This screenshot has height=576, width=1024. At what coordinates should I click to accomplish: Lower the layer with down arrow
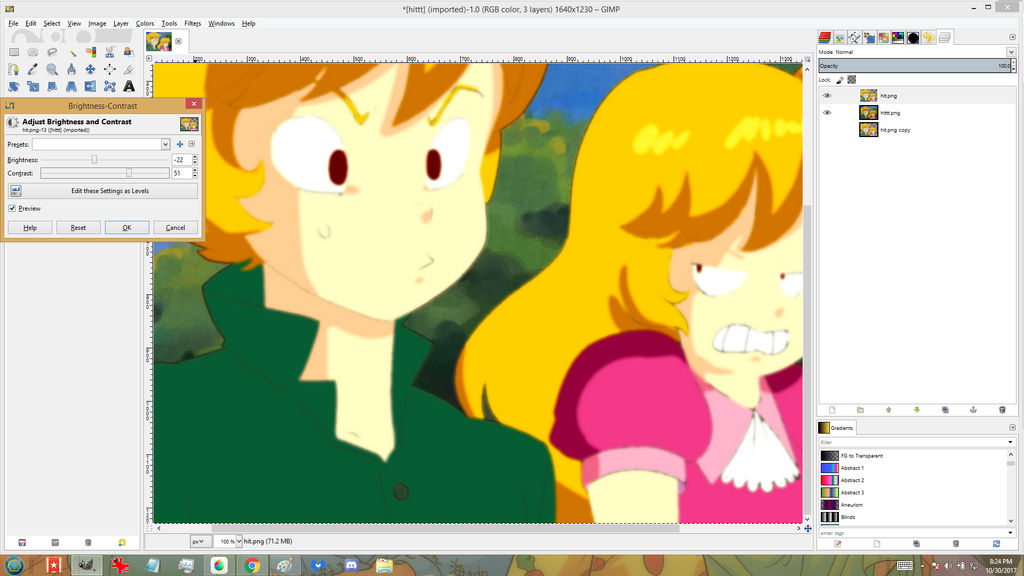coord(916,409)
